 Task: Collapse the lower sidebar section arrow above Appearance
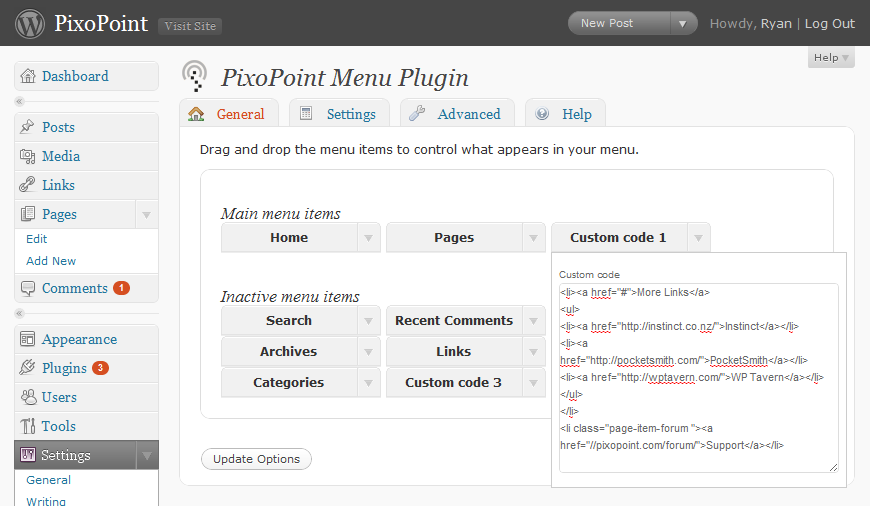pyautogui.click(x=19, y=313)
